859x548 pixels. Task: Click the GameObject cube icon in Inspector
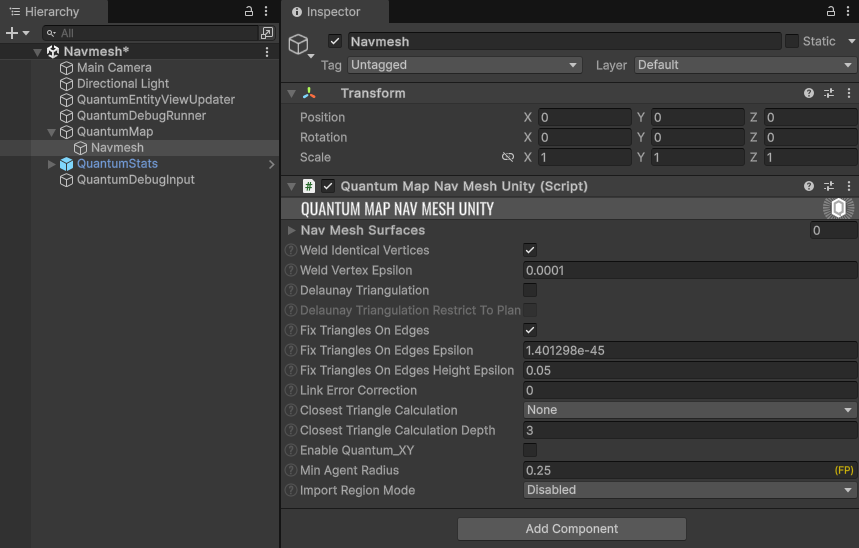click(x=299, y=44)
